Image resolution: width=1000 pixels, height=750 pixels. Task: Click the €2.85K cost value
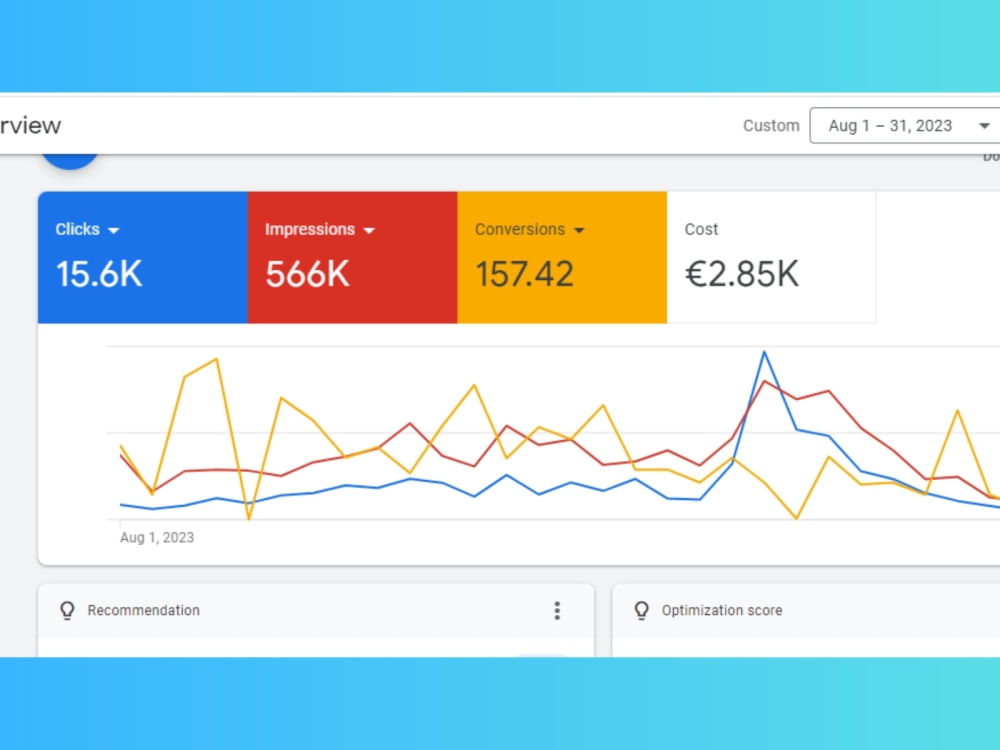(x=742, y=274)
